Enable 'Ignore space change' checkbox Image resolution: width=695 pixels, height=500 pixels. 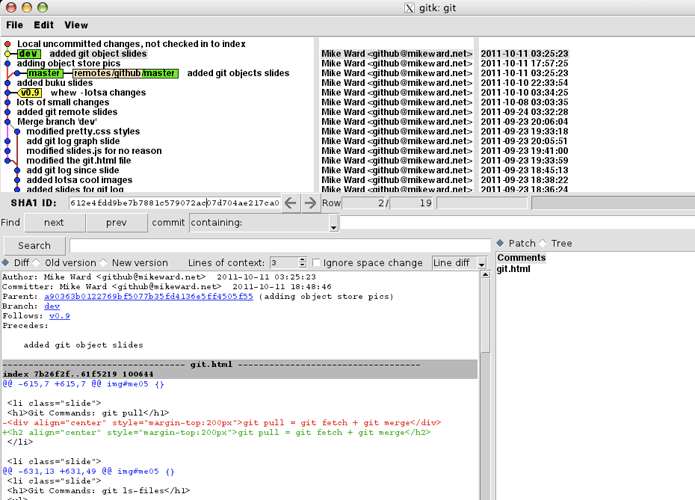[x=317, y=263]
